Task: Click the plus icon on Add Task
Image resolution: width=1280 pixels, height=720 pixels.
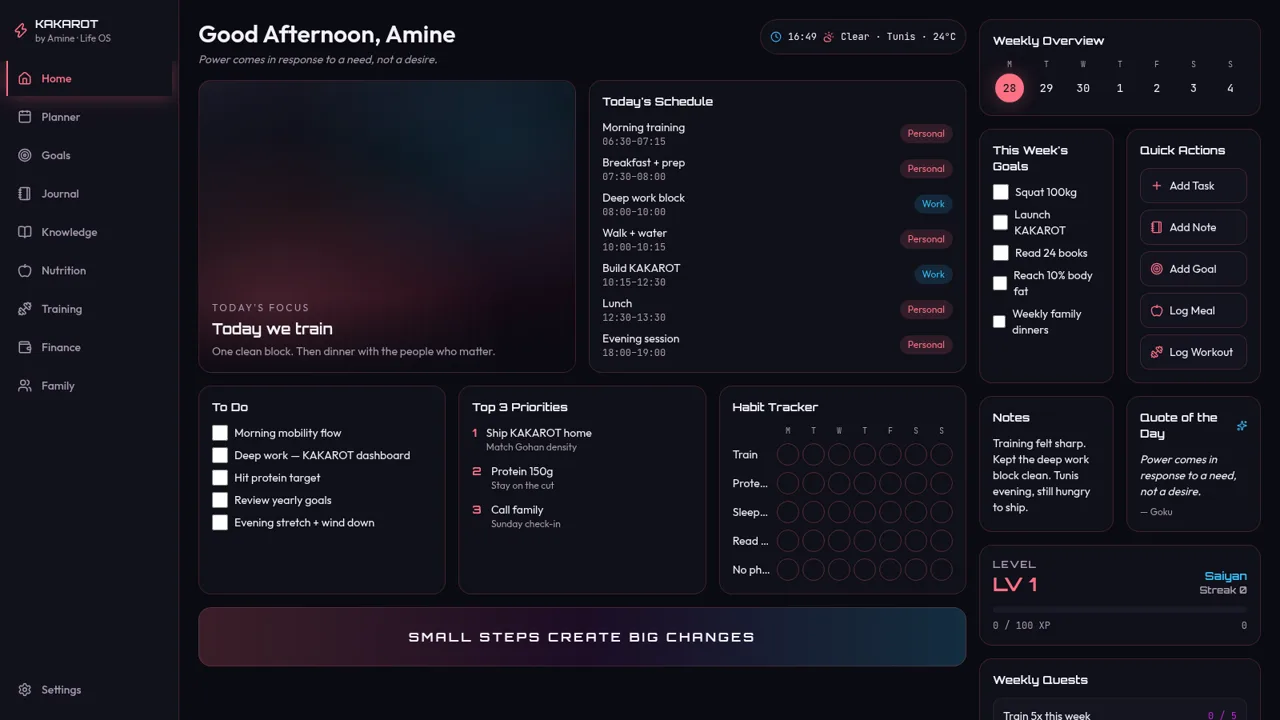Action: pos(1157,186)
